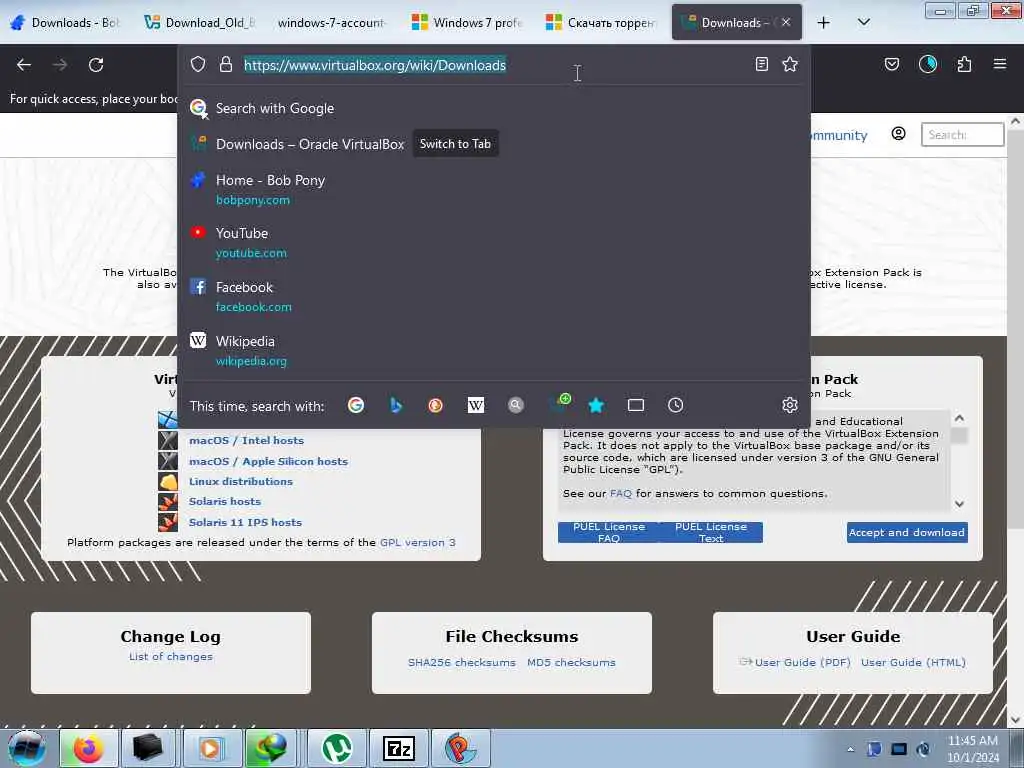Screen dimensions: 1024x768
Task: Open uTorrent from the taskbar
Action: pos(336,748)
